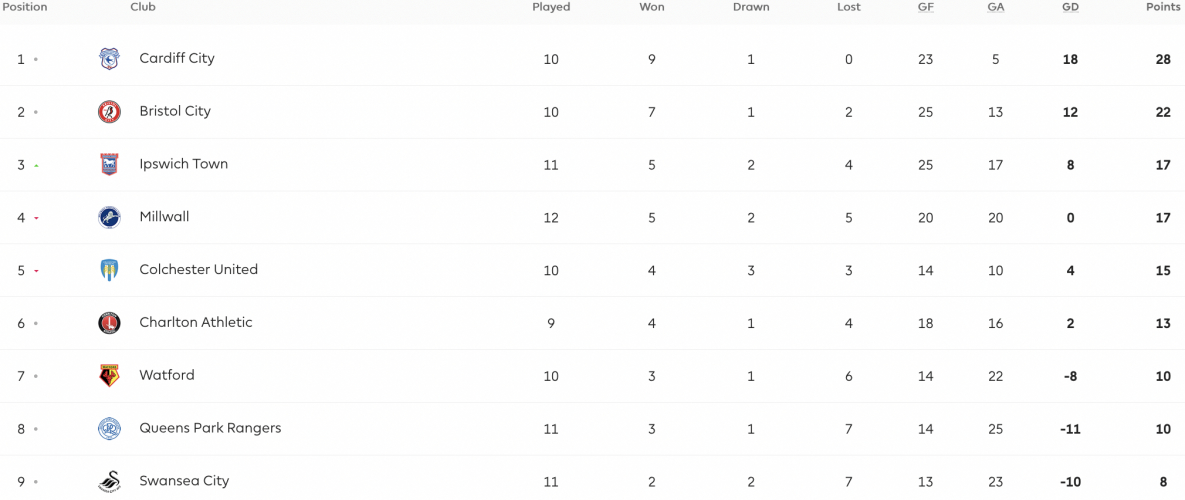This screenshot has height=500, width=1185.
Task: Click the Swansea City club crest
Action: click(x=110, y=482)
